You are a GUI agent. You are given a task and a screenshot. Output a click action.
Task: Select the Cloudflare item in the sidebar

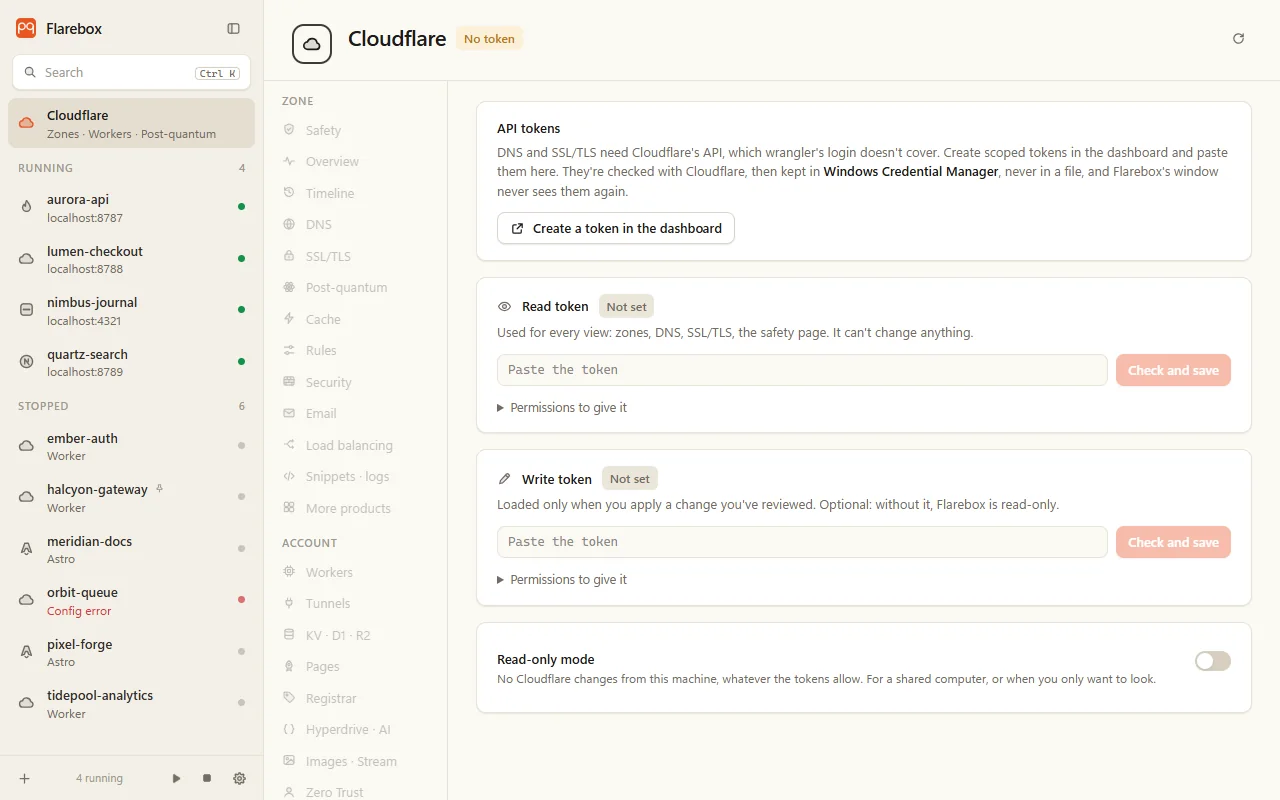[x=131, y=123]
